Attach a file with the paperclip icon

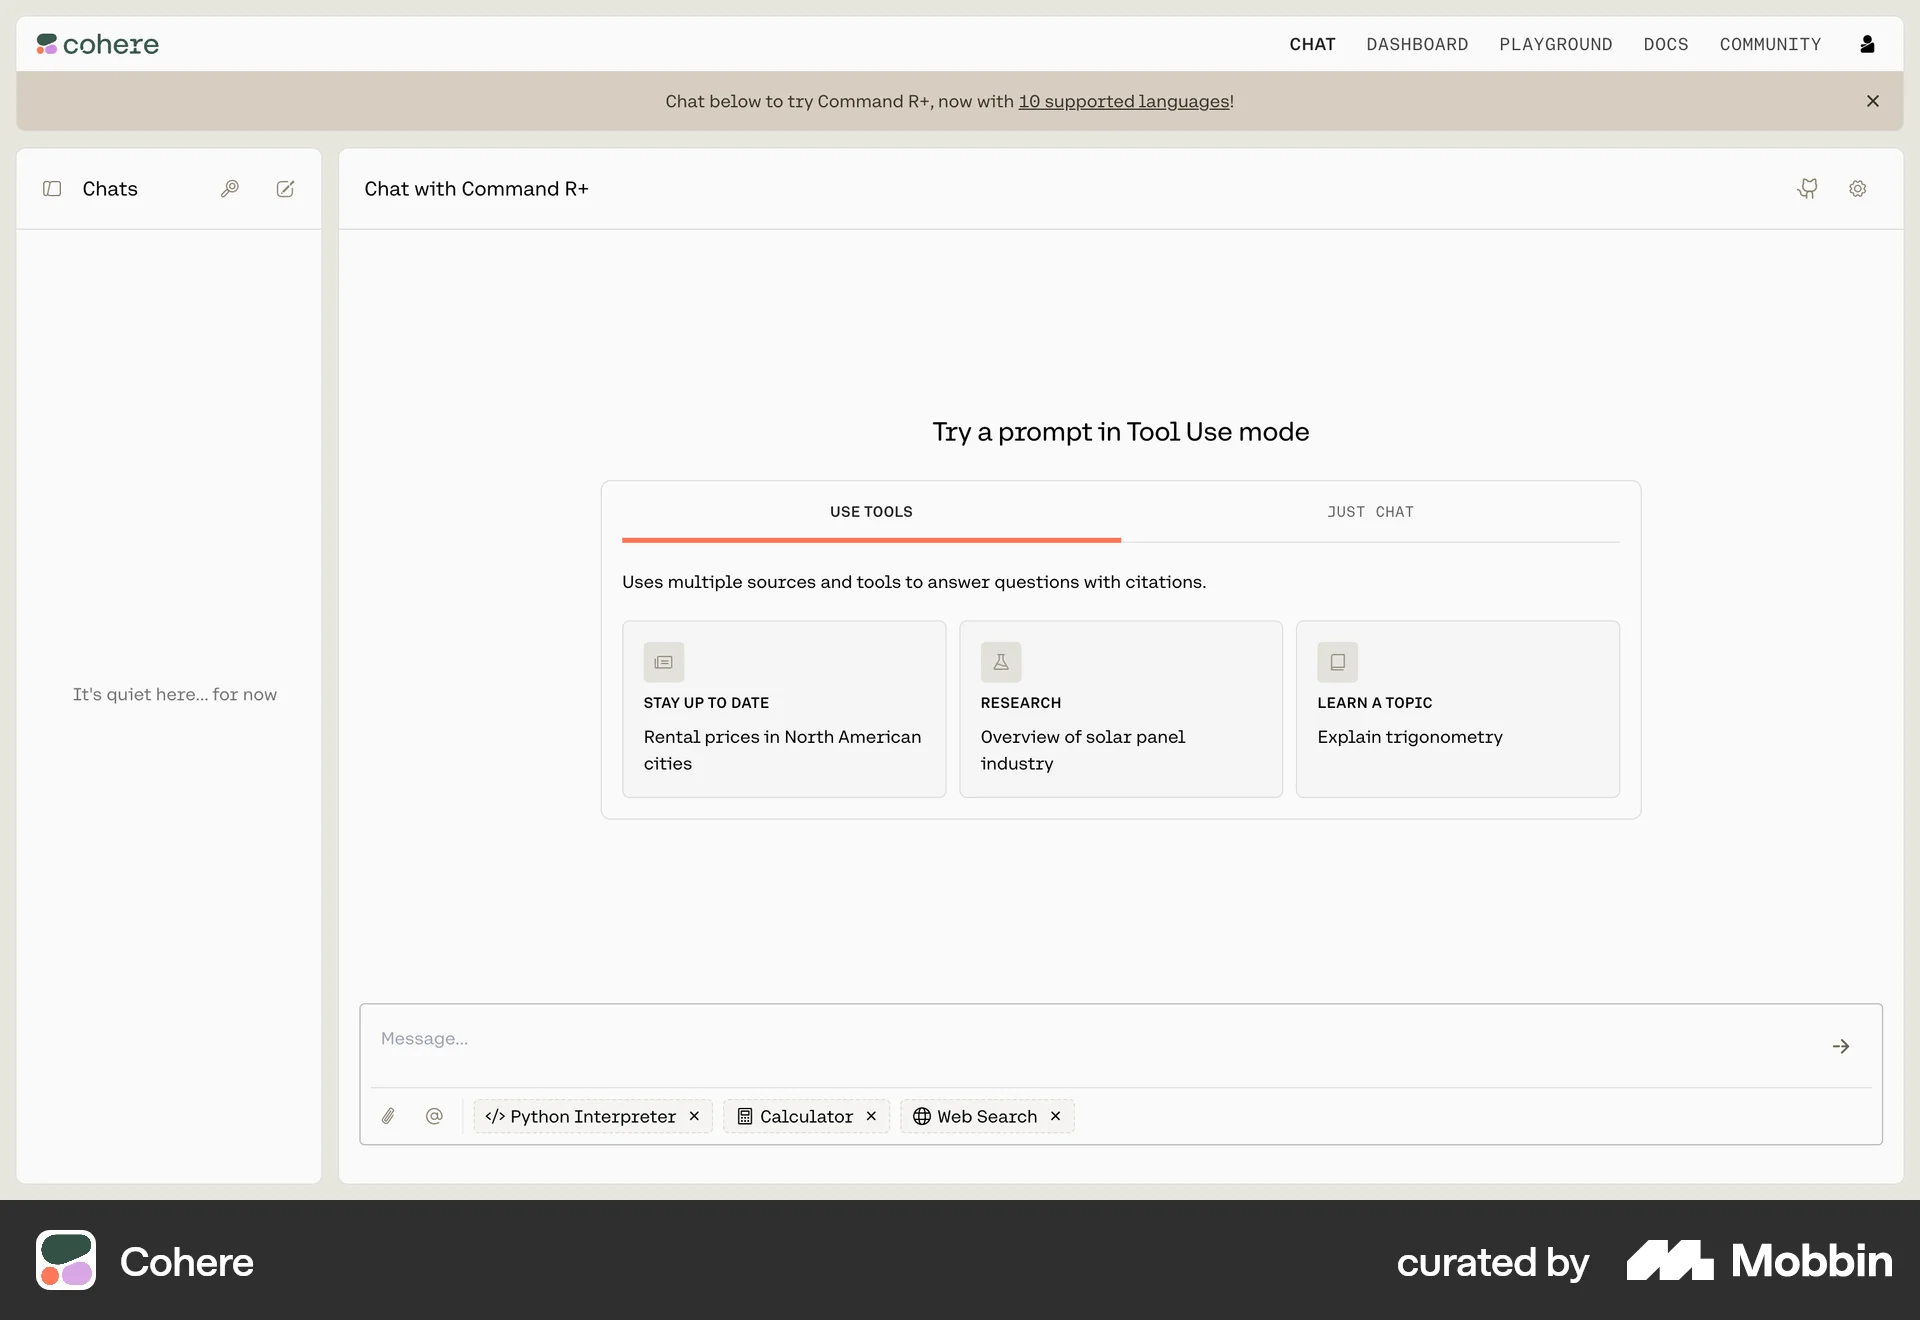point(389,1117)
